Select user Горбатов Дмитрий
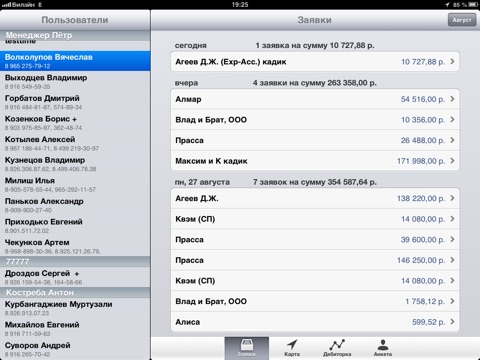The image size is (480, 360). (x=75, y=102)
